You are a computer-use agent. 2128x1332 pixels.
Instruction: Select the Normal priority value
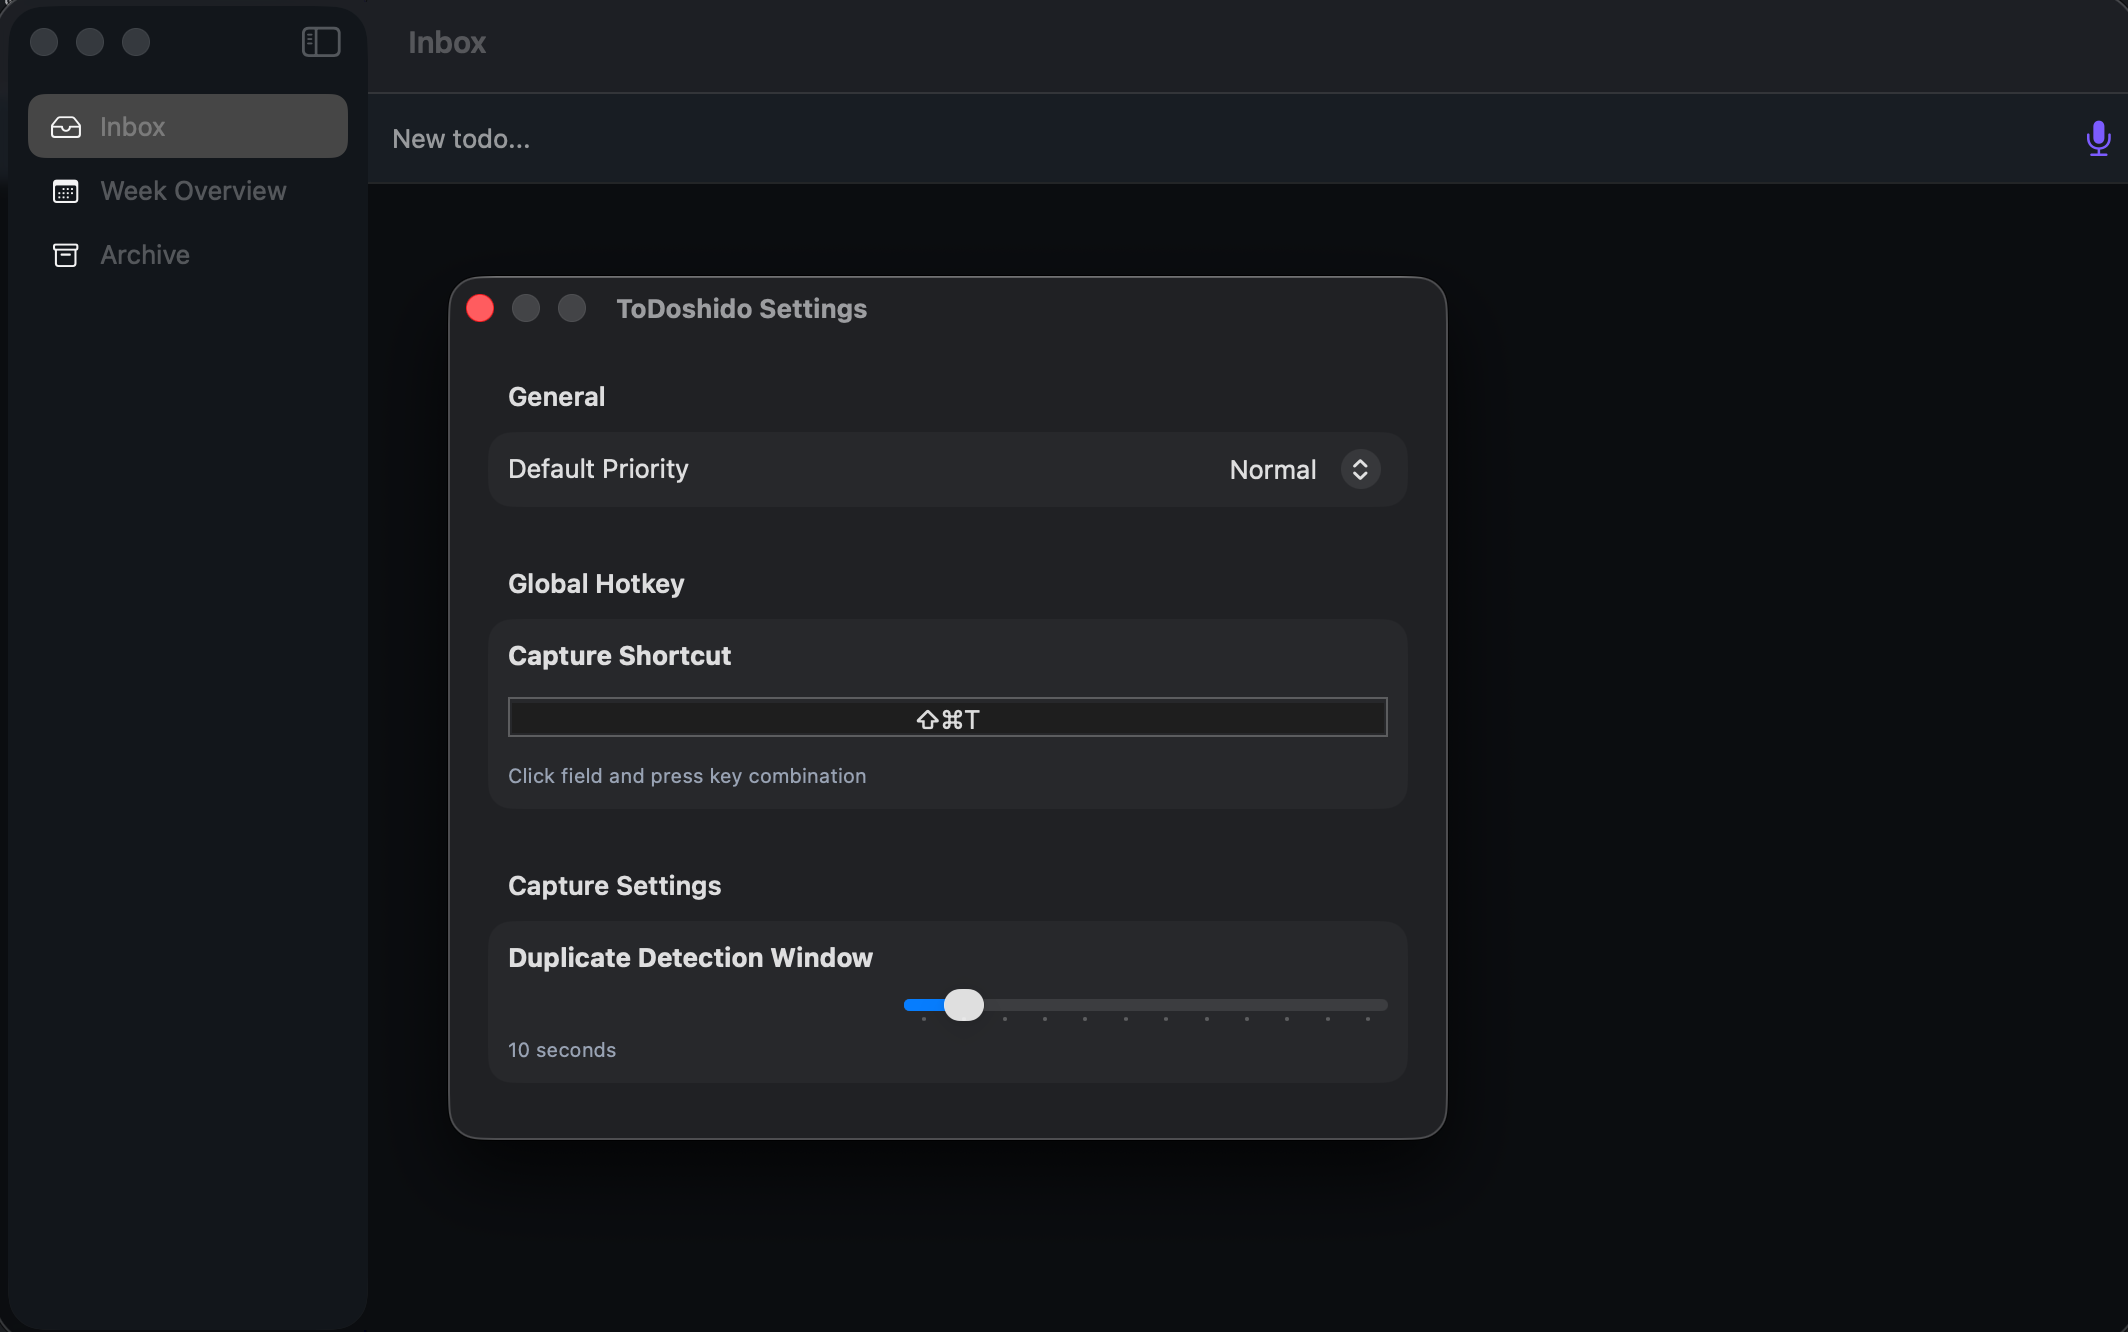coord(1272,469)
